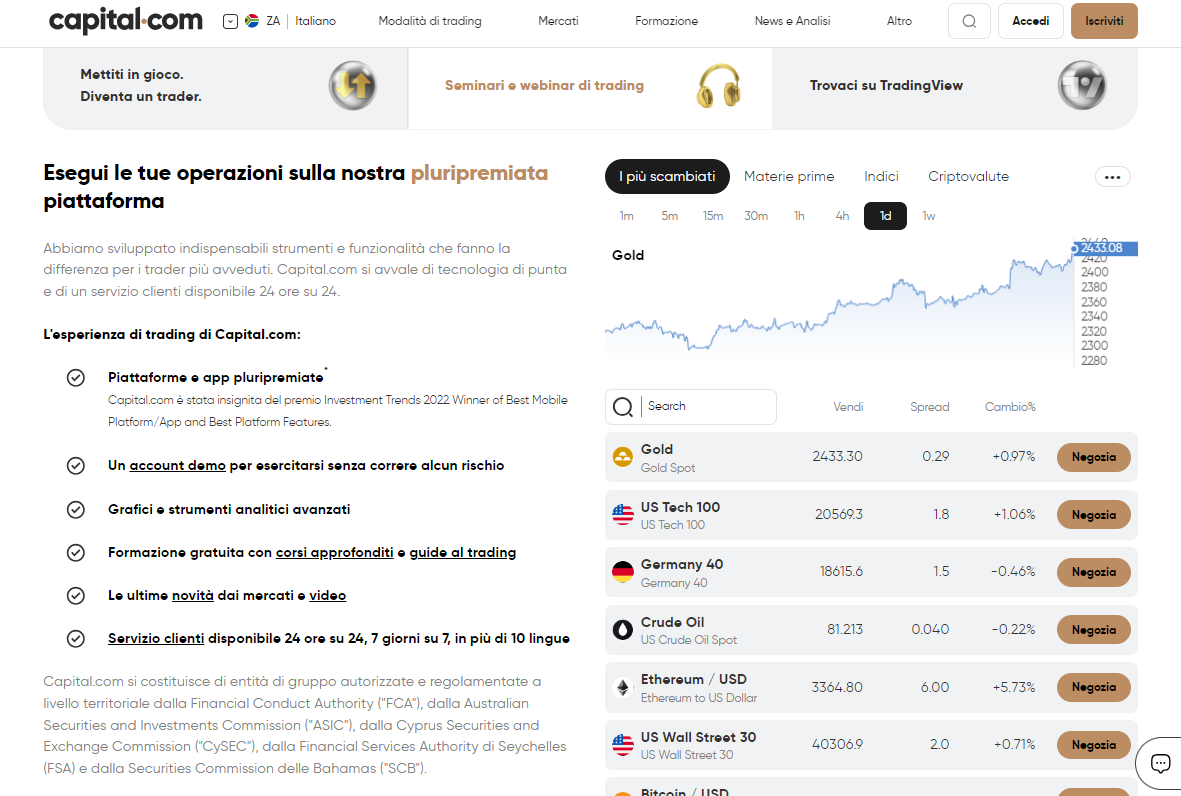This screenshot has height=796, width=1181.
Task: Select the 1d chart timeframe
Action: 885,216
